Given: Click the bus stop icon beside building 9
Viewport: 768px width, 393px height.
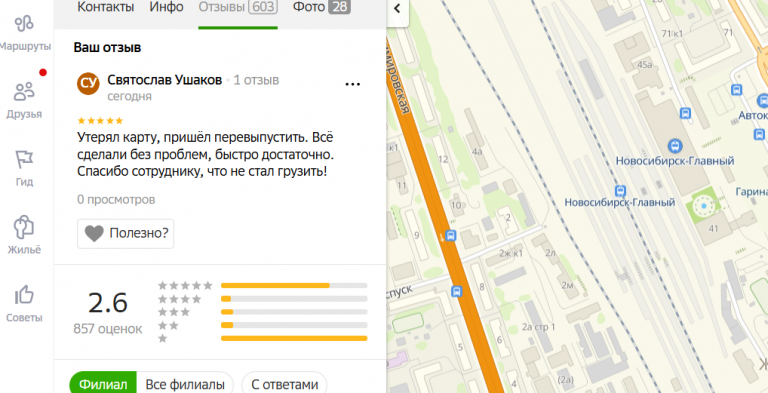Looking at the screenshot, I should 451,236.
